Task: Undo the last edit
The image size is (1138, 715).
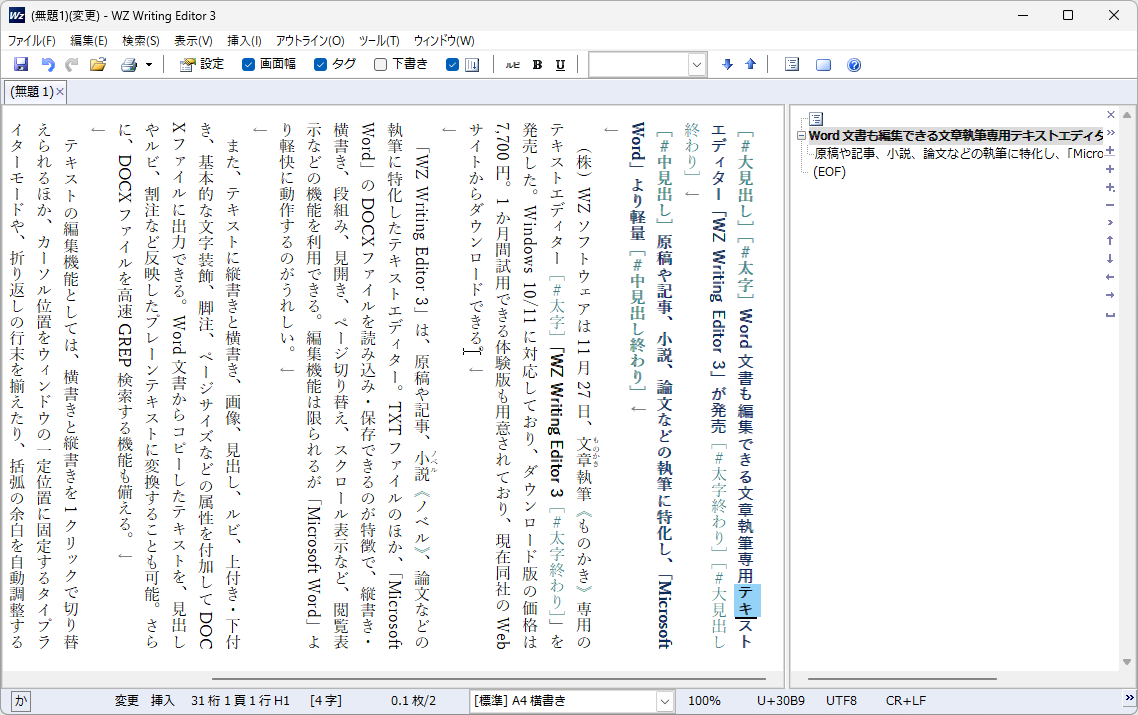Action: [x=46, y=64]
